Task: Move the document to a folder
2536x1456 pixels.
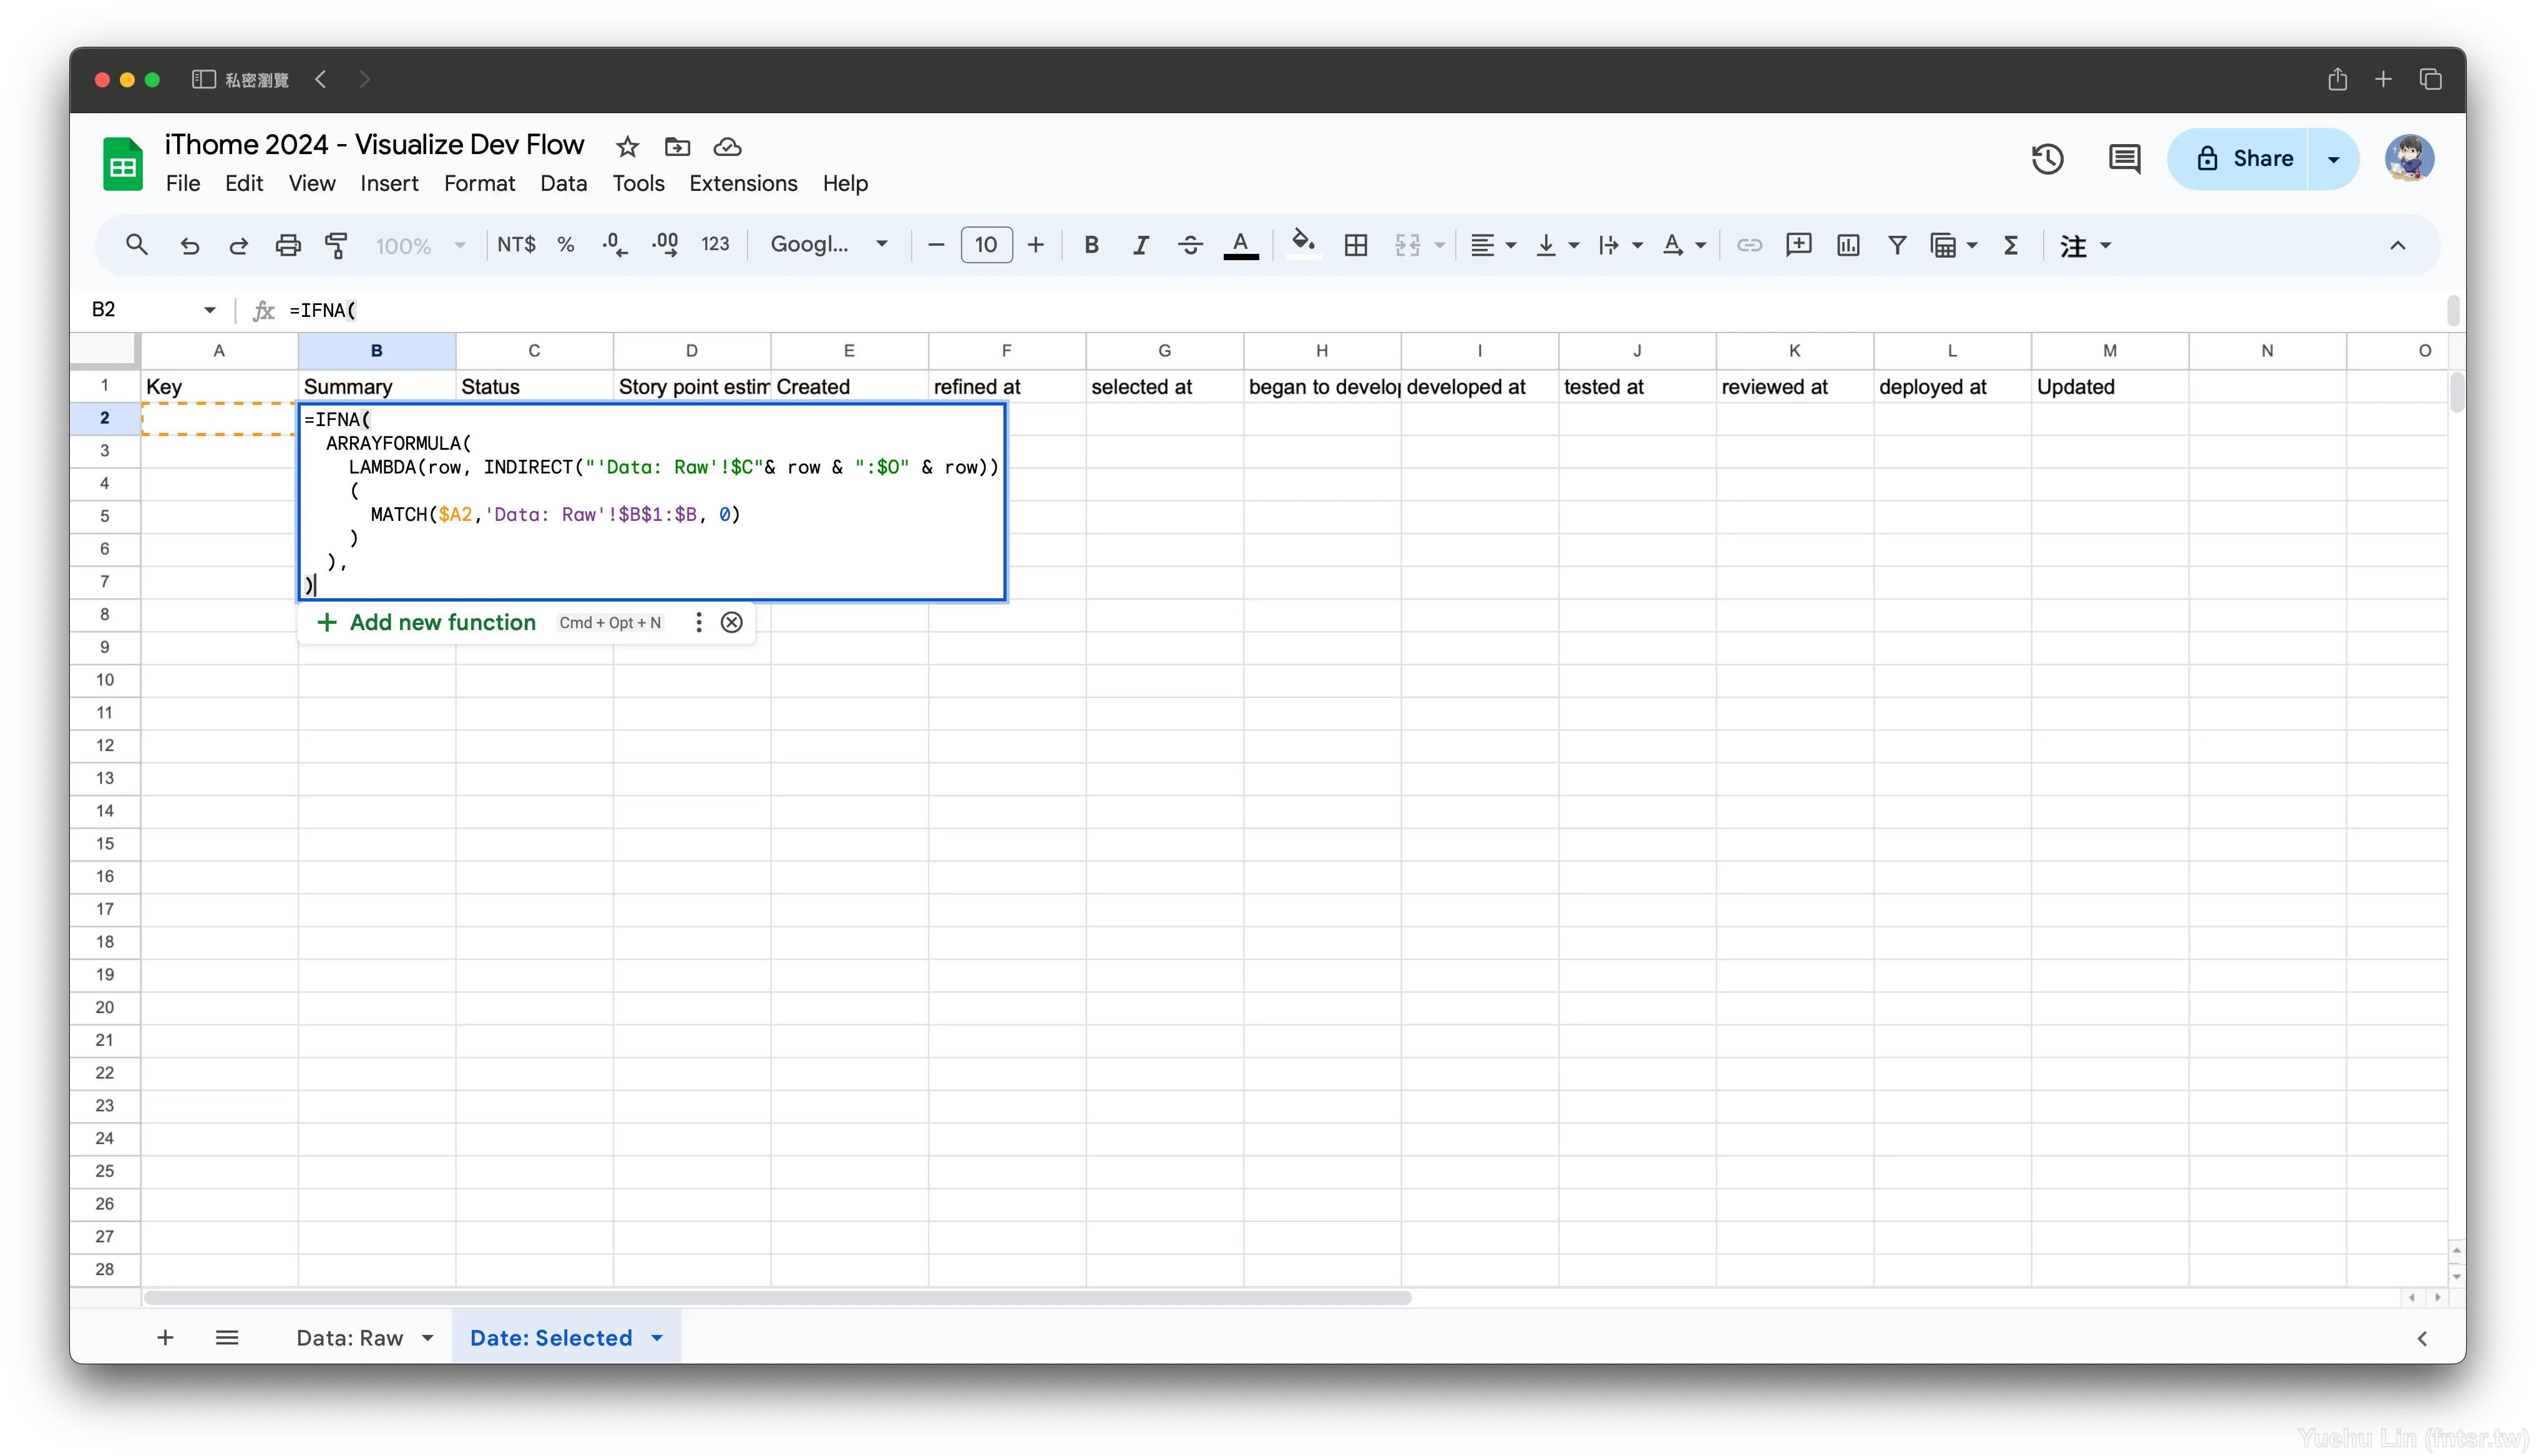Action: 677,147
